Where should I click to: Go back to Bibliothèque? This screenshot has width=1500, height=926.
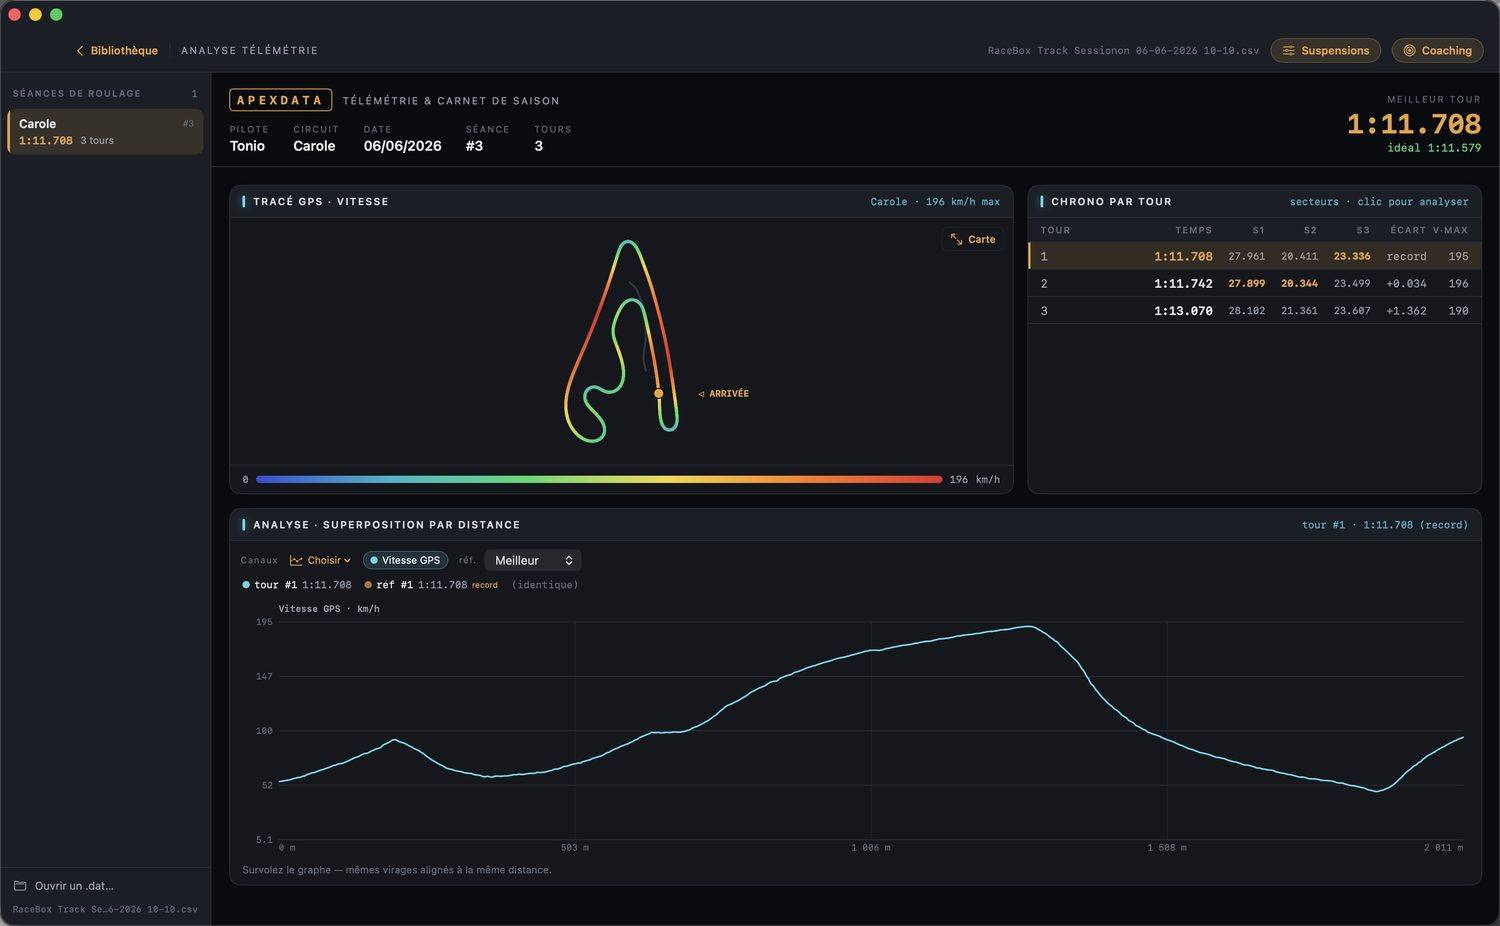[117, 51]
